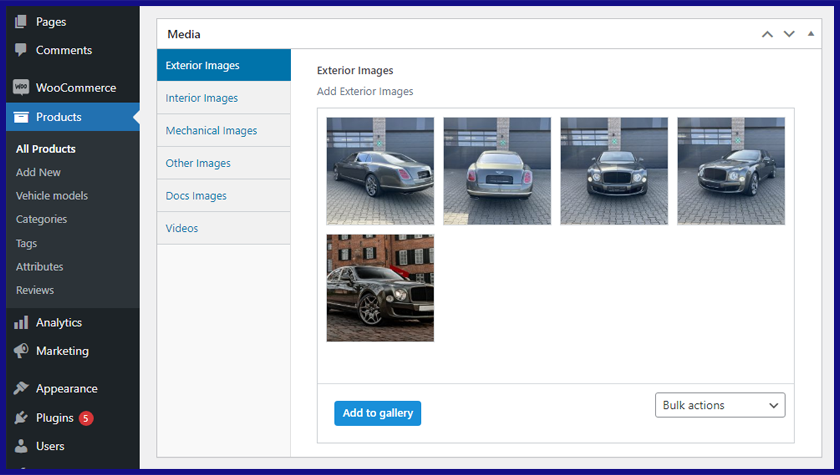Viewport: 840px width, 475px height.
Task: Click the red Plugins update badge
Action: click(x=86, y=418)
